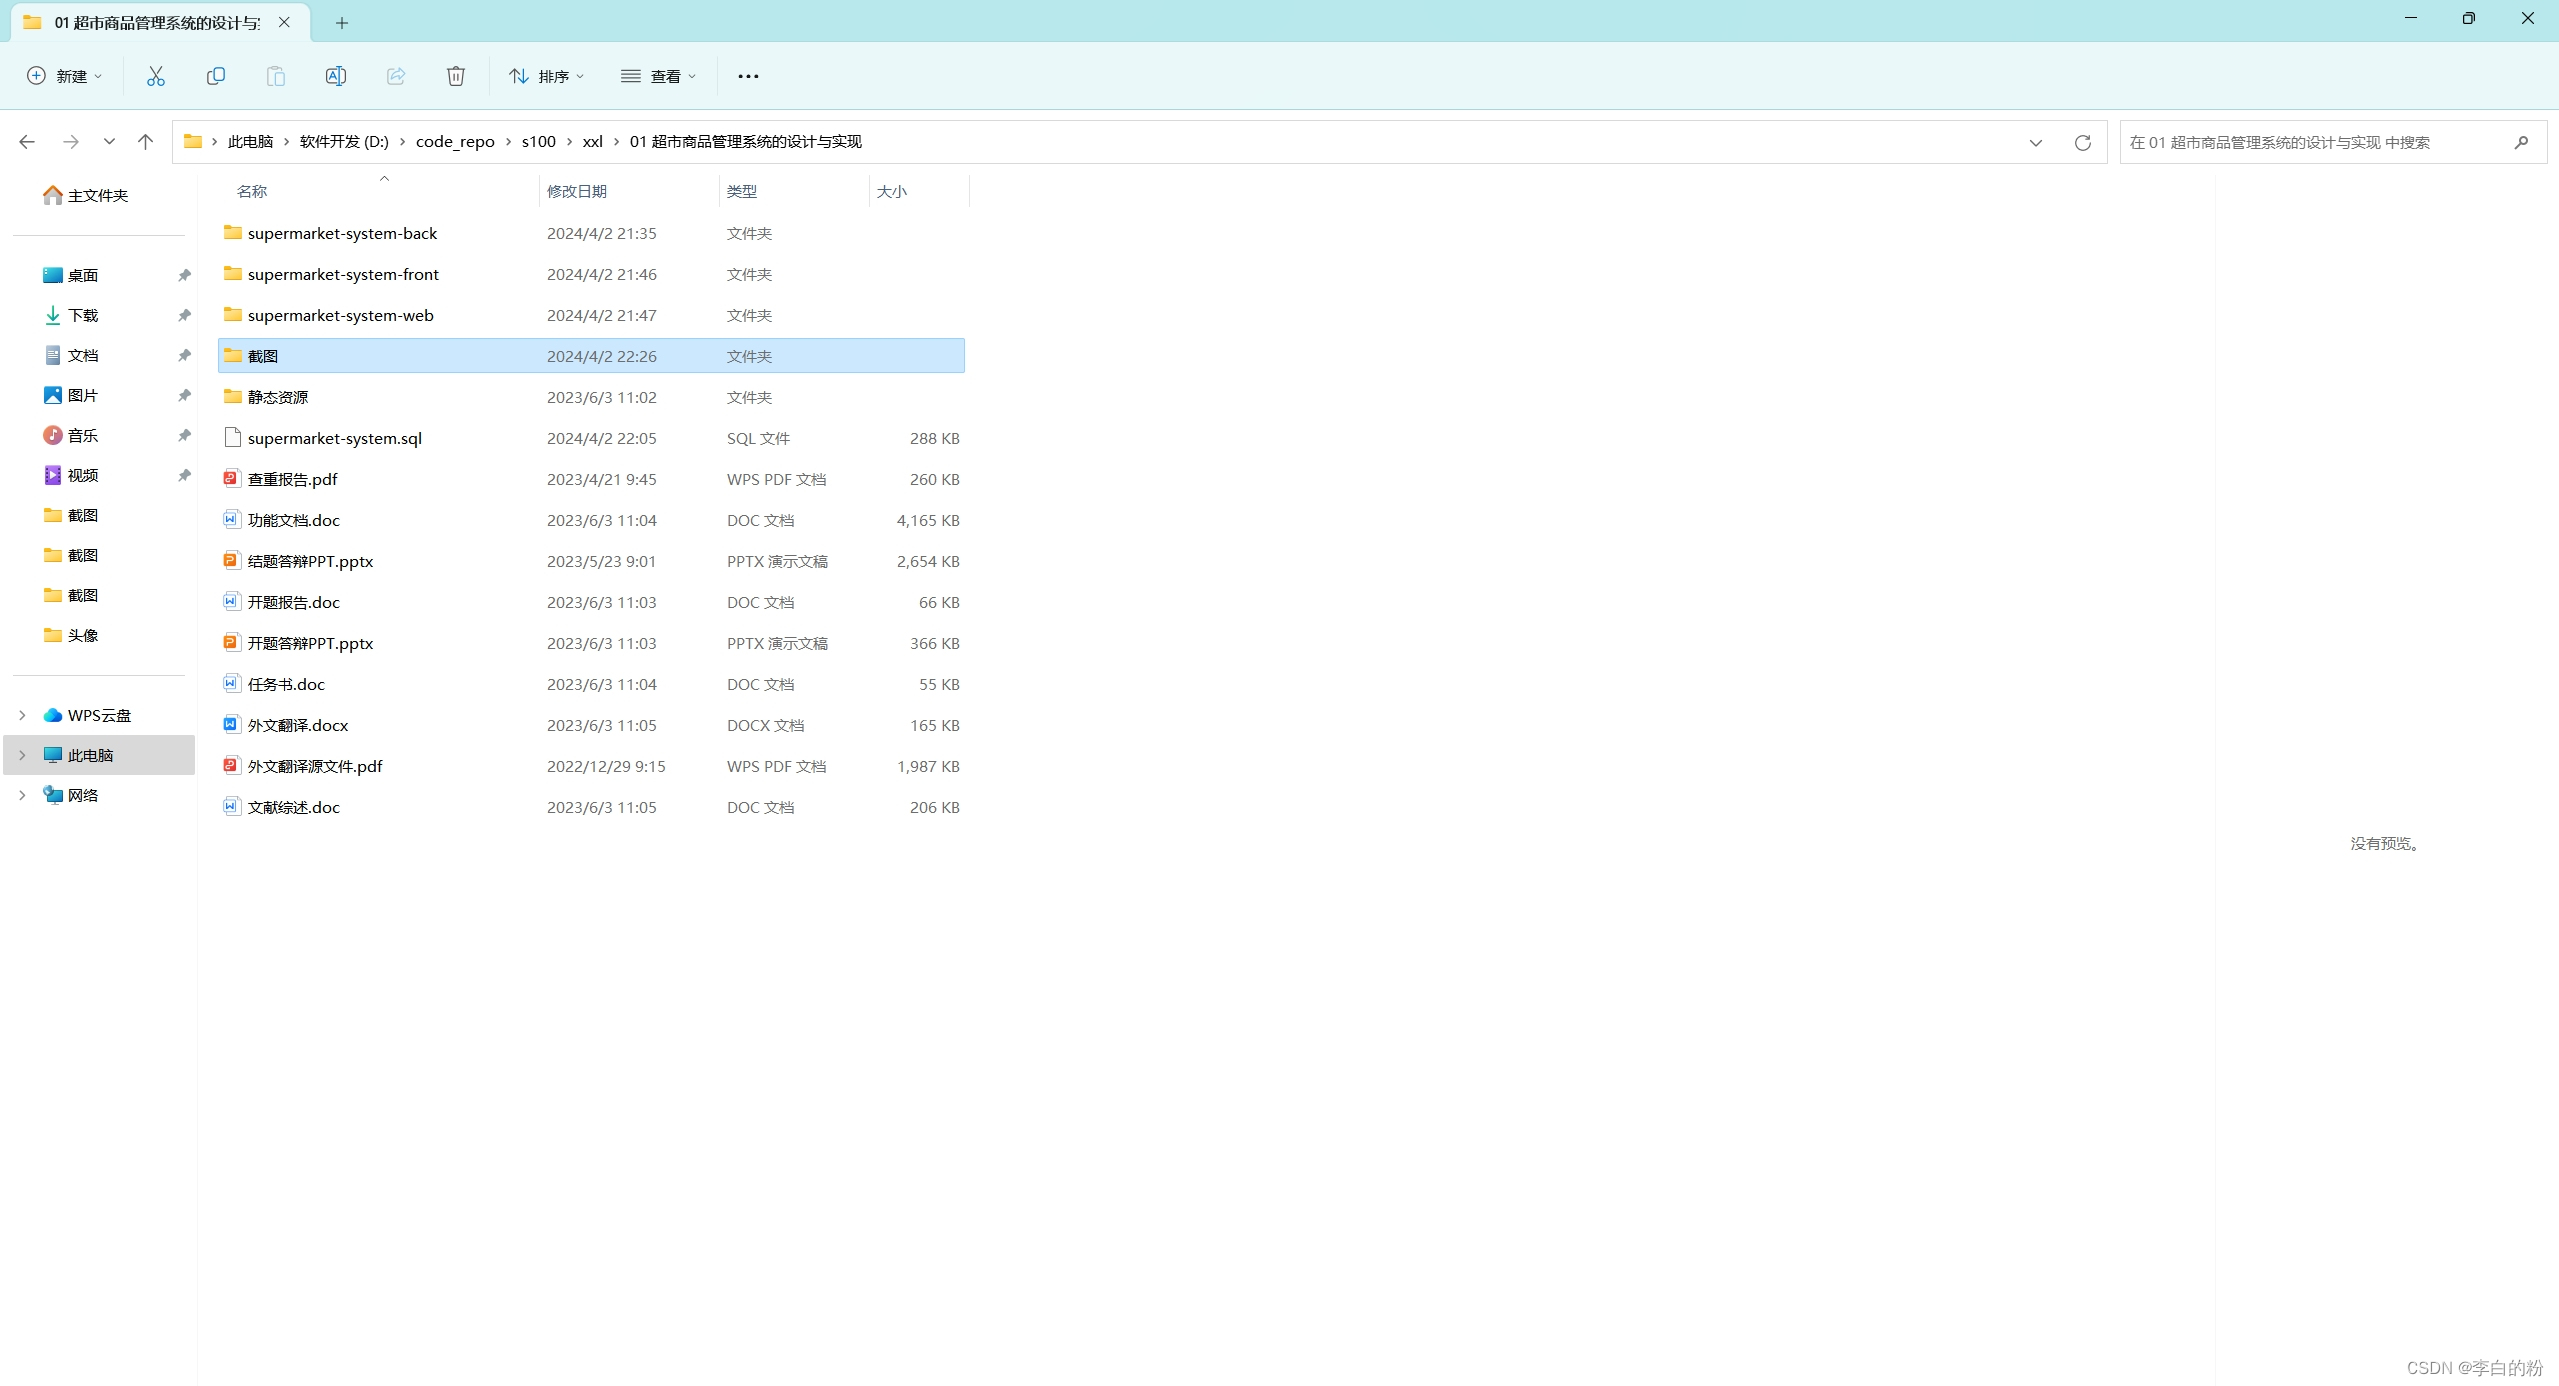Close the current folder tab

(284, 22)
